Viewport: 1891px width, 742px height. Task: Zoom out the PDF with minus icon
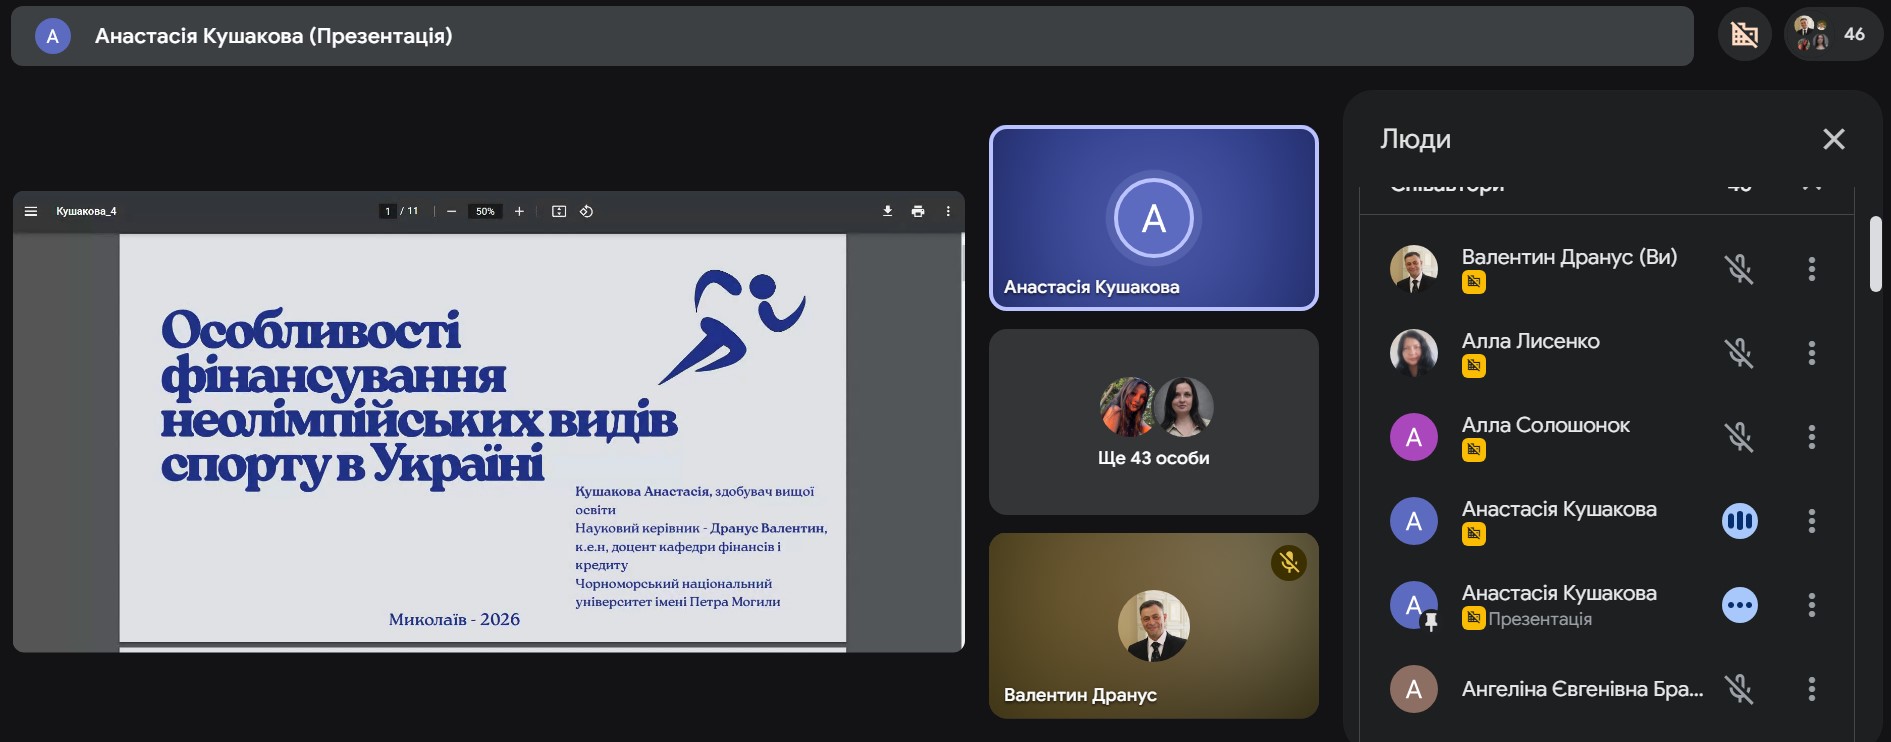(x=452, y=211)
